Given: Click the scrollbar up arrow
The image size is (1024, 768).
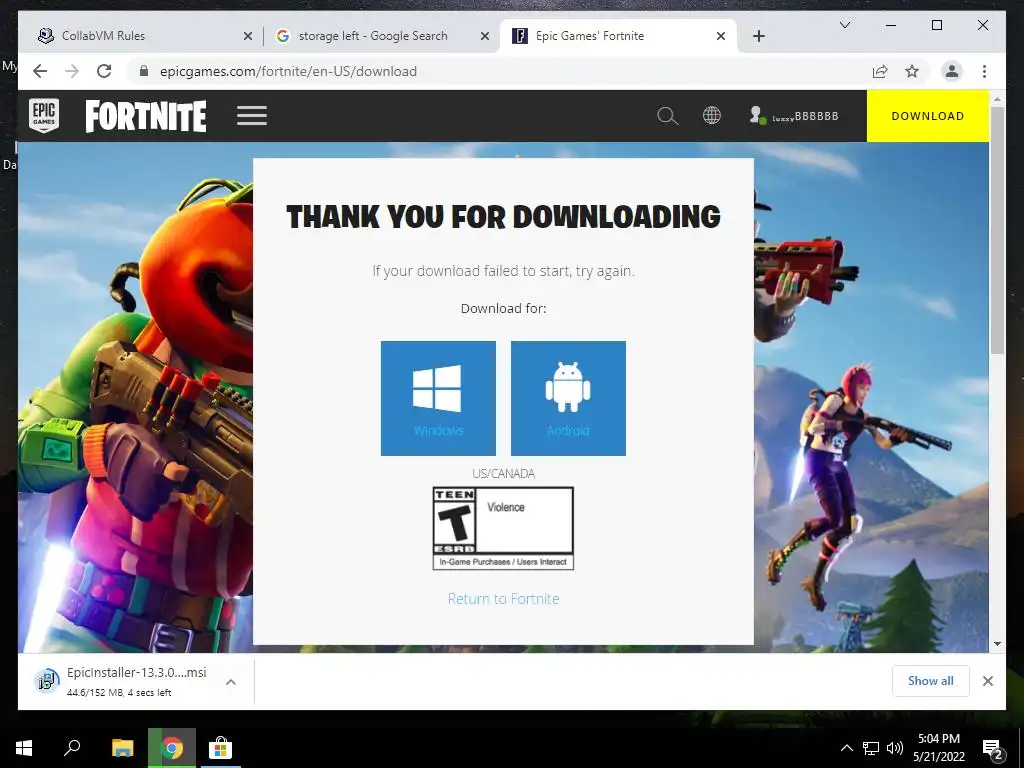Looking at the screenshot, I should click(x=997, y=99).
